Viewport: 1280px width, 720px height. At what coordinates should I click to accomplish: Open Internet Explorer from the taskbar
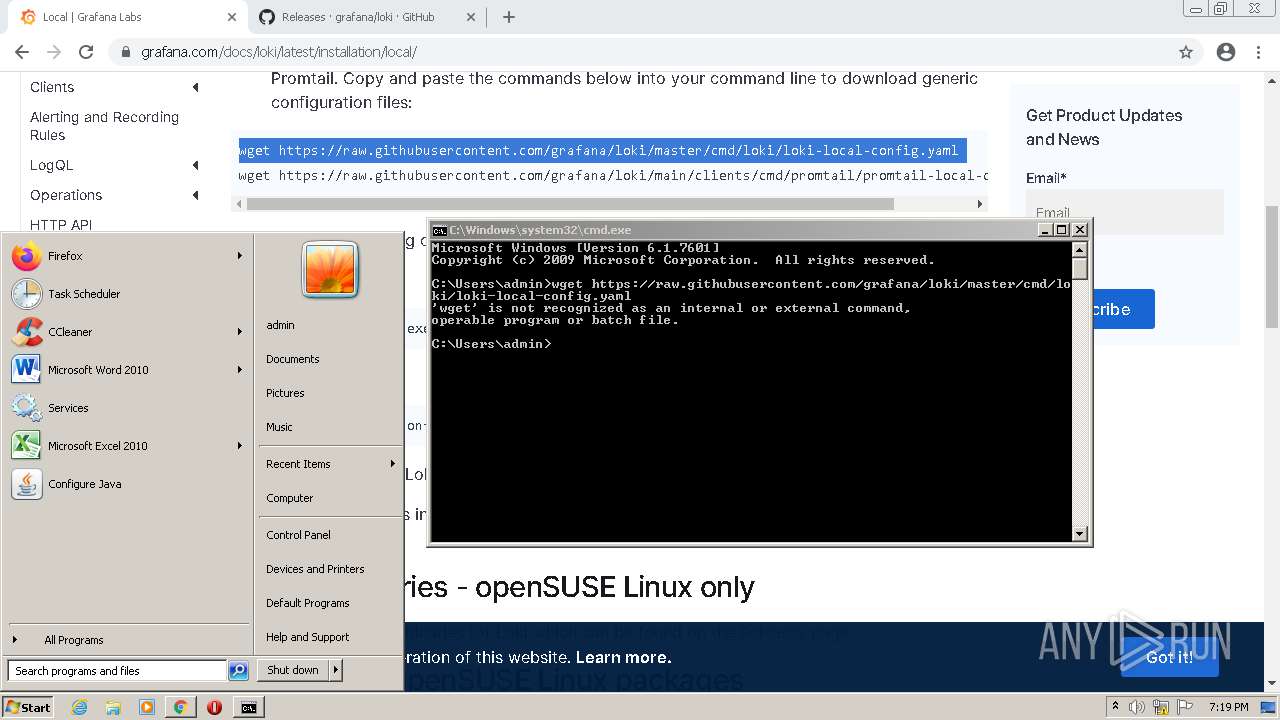pyautogui.click(x=80, y=707)
